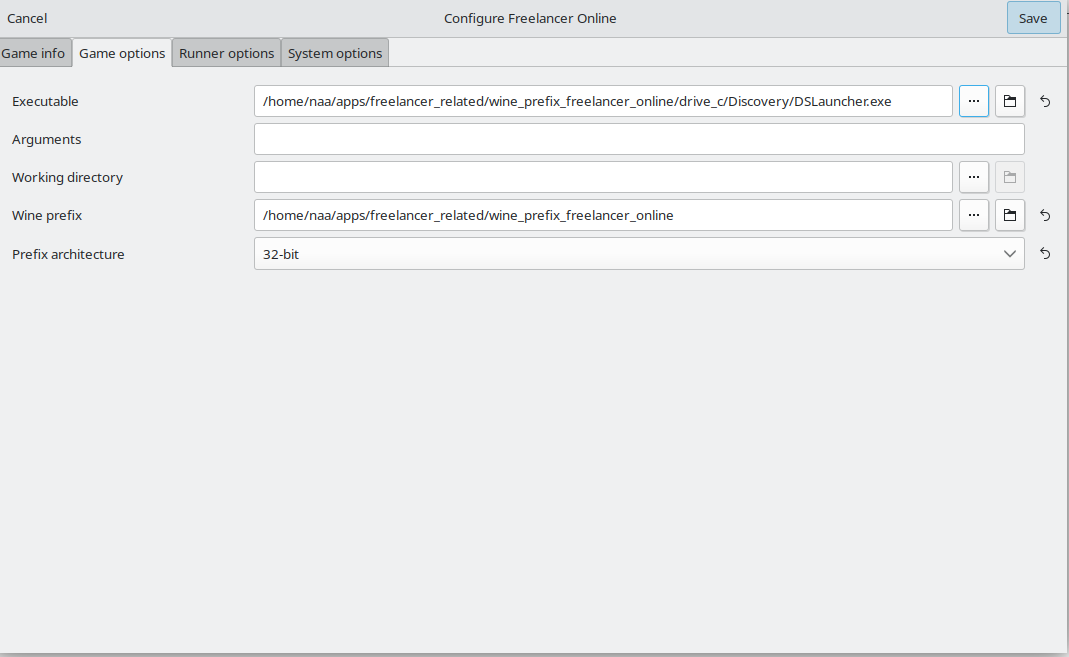
Task: Click the Working directory label
Action: point(67,177)
